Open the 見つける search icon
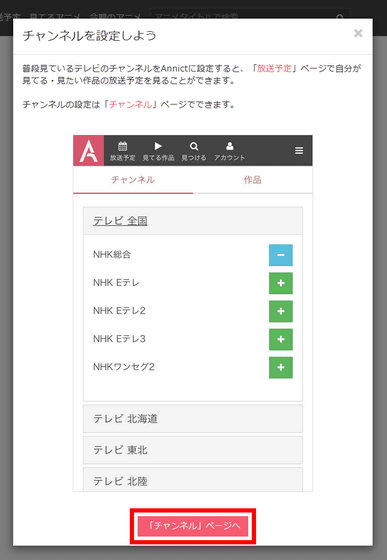The width and height of the screenshot is (387, 560). click(194, 151)
